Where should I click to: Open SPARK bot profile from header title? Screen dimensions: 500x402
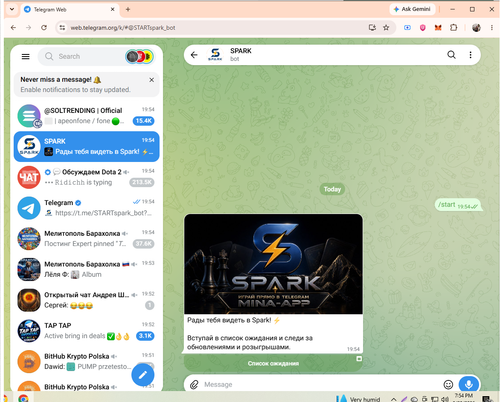coord(241,51)
